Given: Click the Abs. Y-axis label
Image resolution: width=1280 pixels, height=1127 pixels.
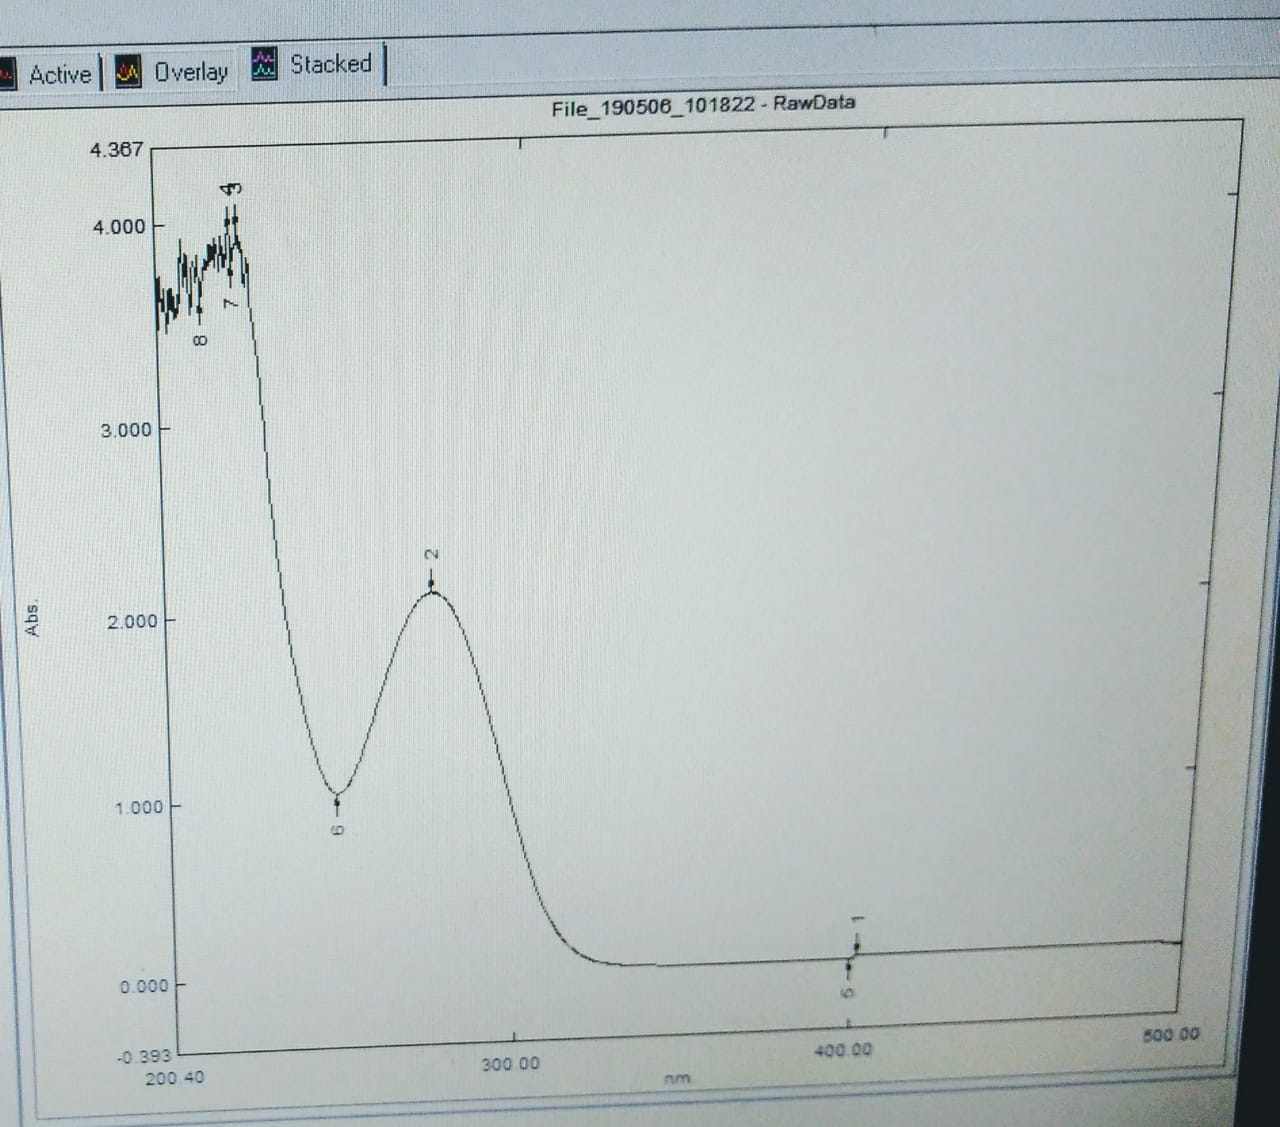Looking at the screenshot, I should click(x=33, y=619).
